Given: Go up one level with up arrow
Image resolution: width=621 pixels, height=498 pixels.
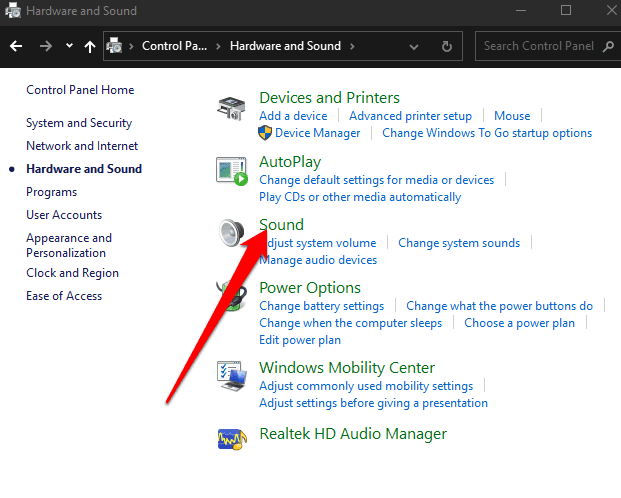Looking at the screenshot, I should 90,46.
